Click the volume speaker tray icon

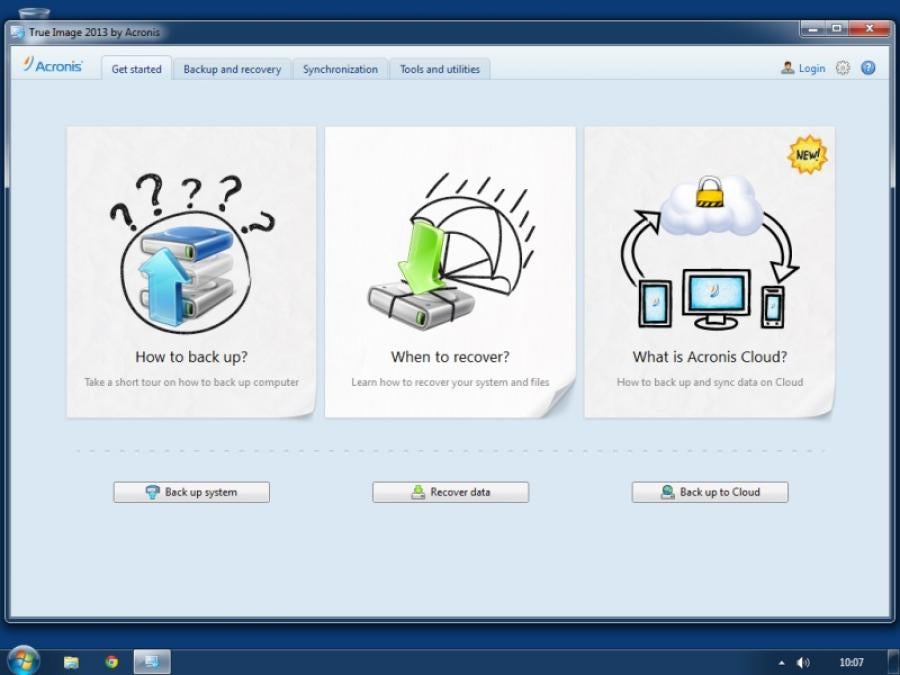[803, 663]
